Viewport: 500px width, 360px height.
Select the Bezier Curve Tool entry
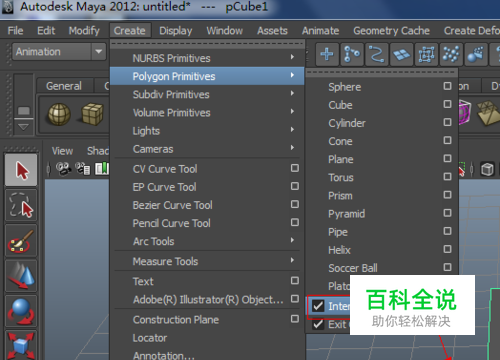point(172,205)
